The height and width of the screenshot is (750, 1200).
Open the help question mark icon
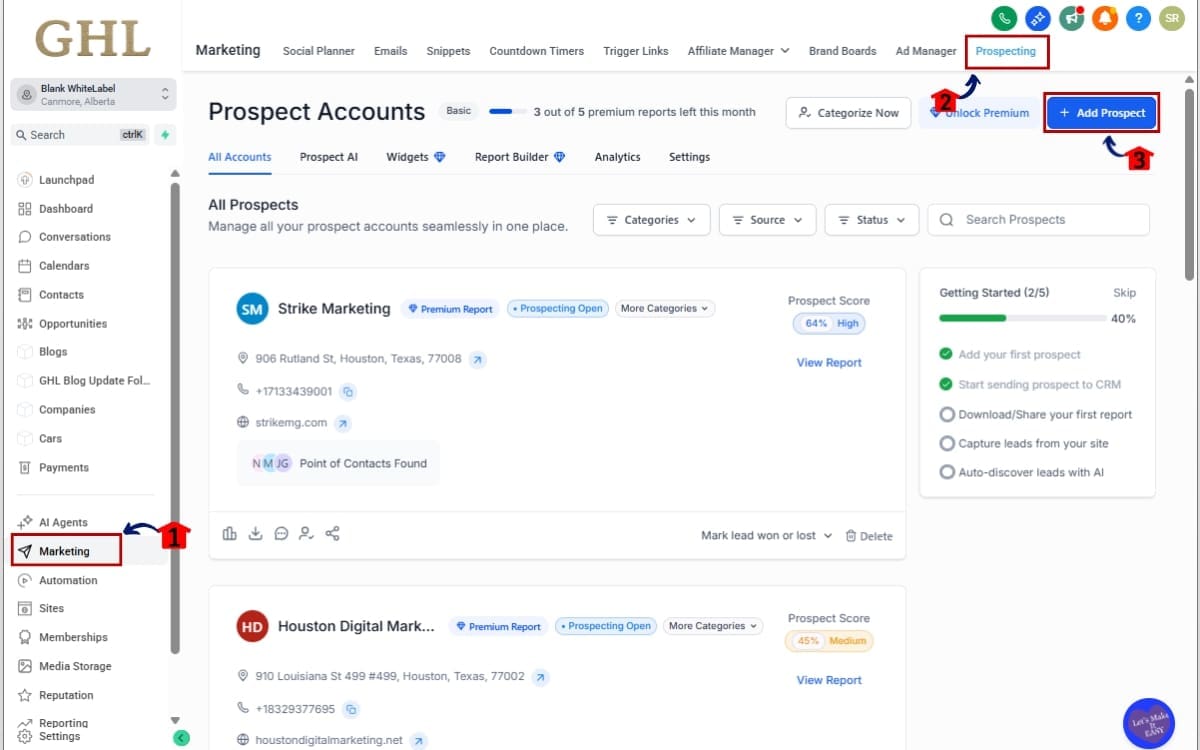(1138, 18)
